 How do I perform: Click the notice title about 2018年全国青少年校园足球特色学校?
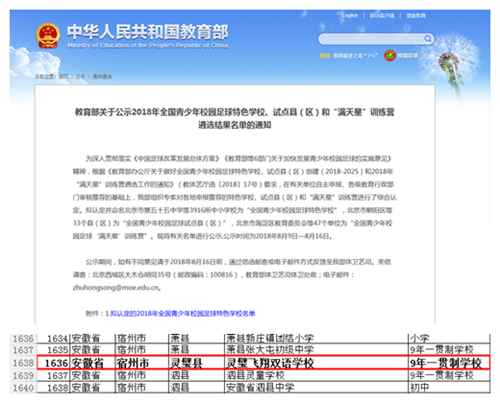pos(234,118)
